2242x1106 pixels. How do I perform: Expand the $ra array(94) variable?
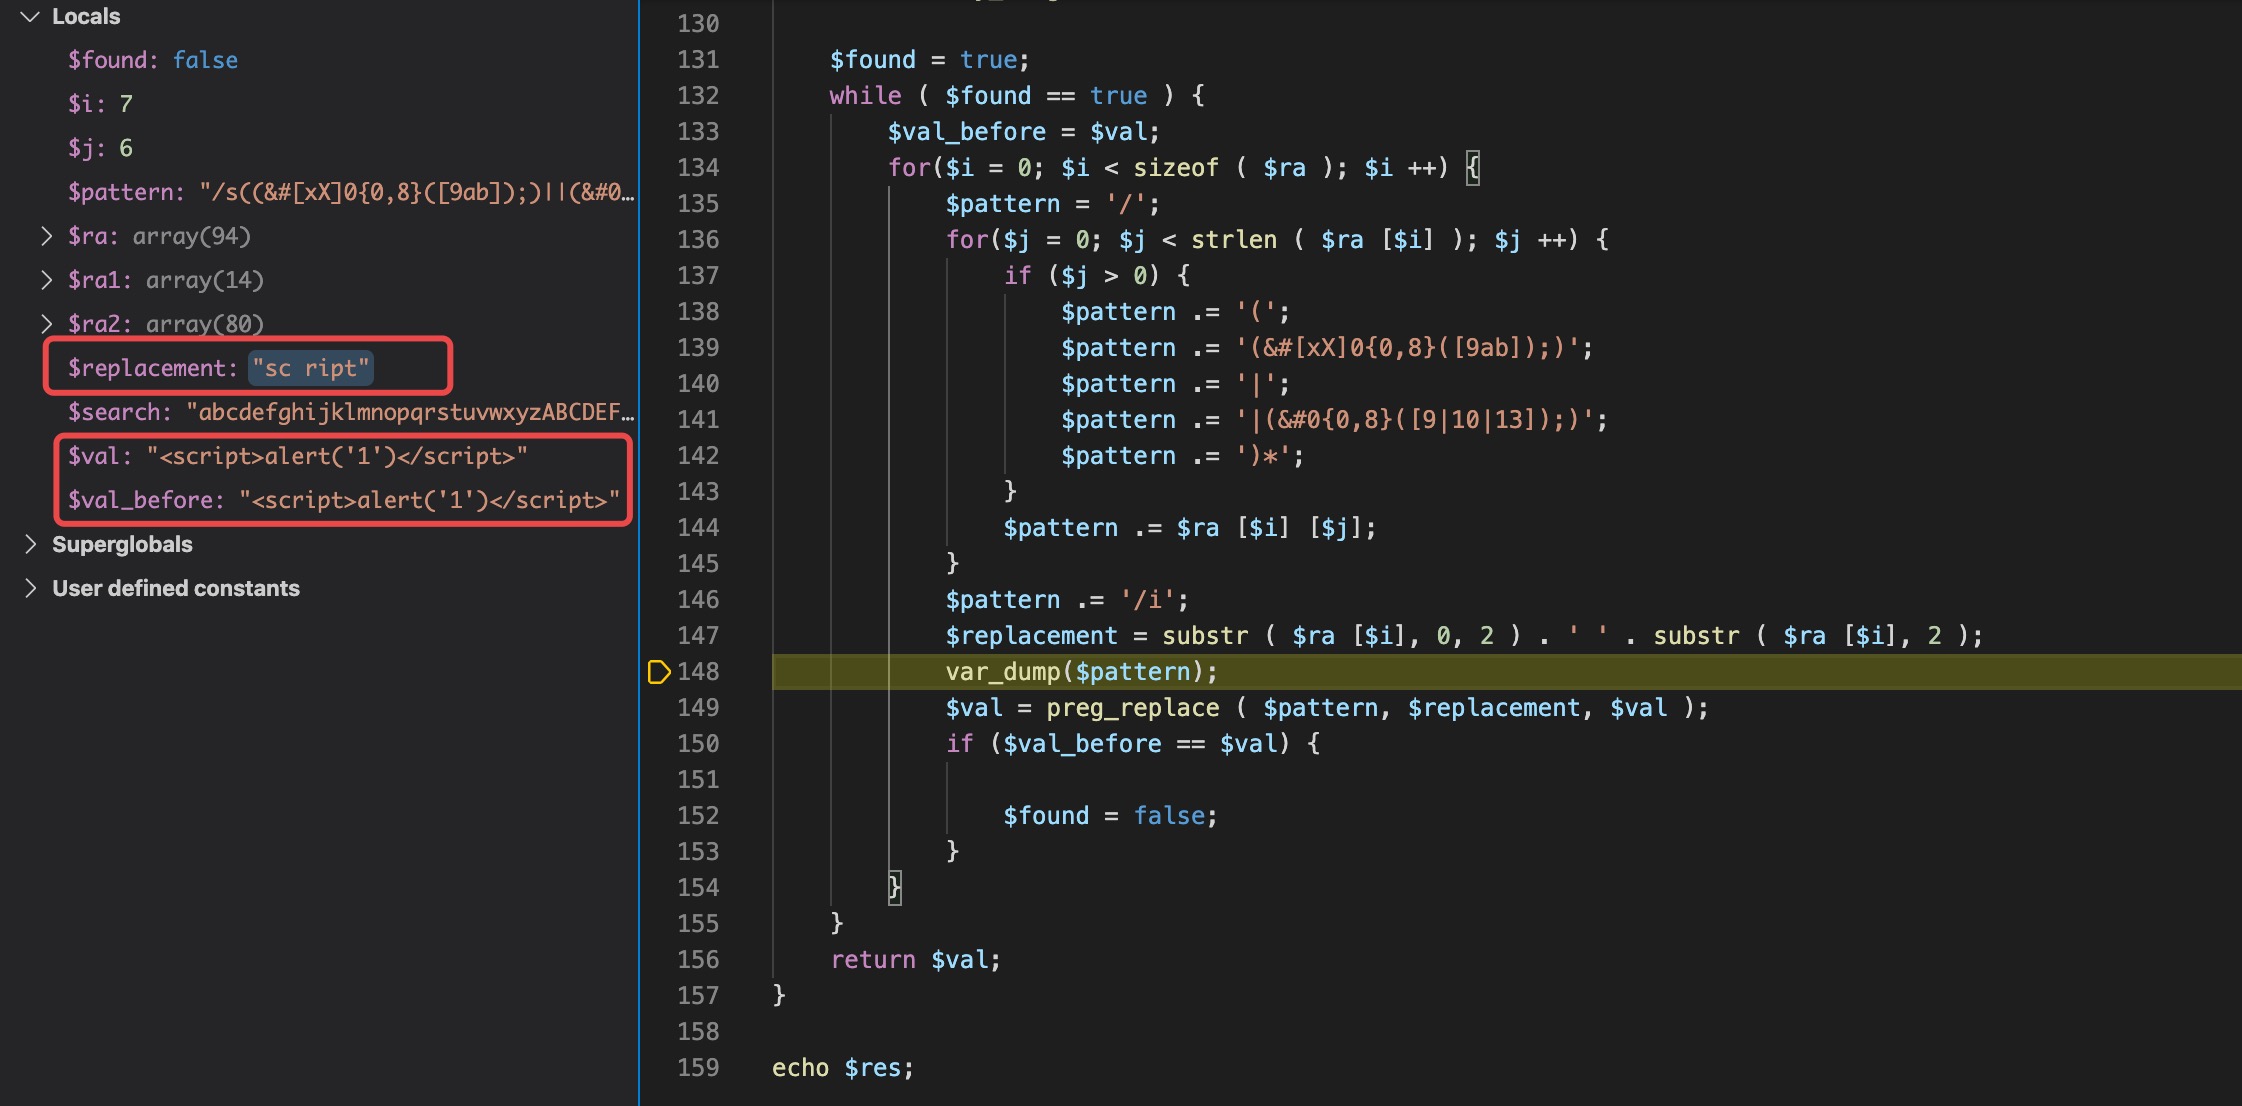coord(46,236)
